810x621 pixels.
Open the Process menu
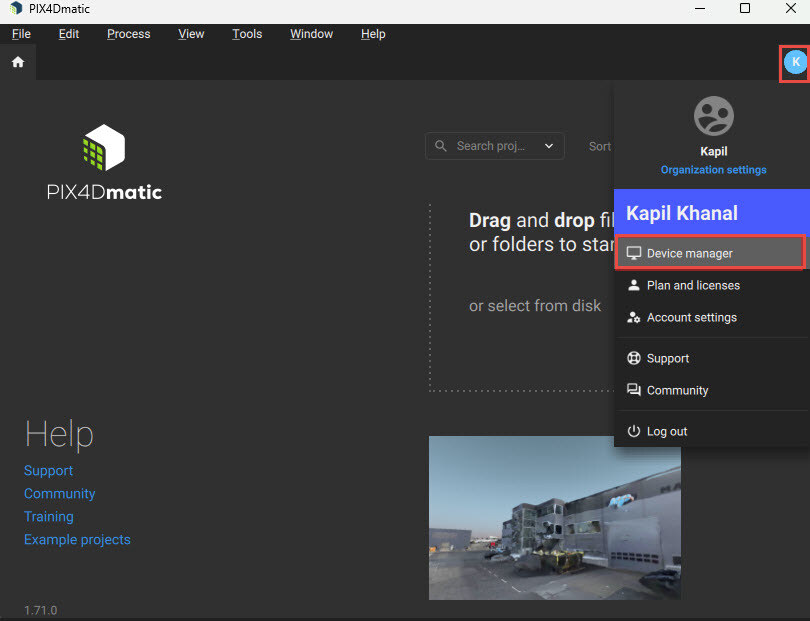pyautogui.click(x=128, y=34)
